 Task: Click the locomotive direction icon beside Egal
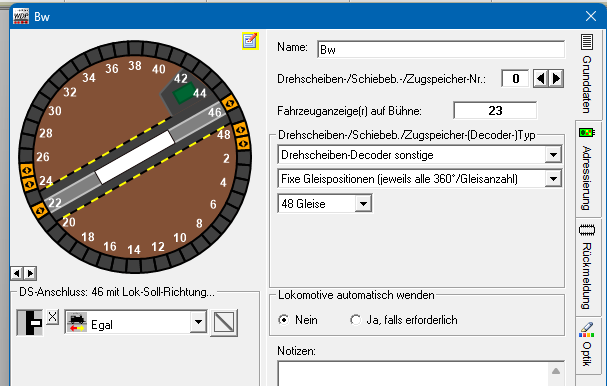(x=77, y=323)
